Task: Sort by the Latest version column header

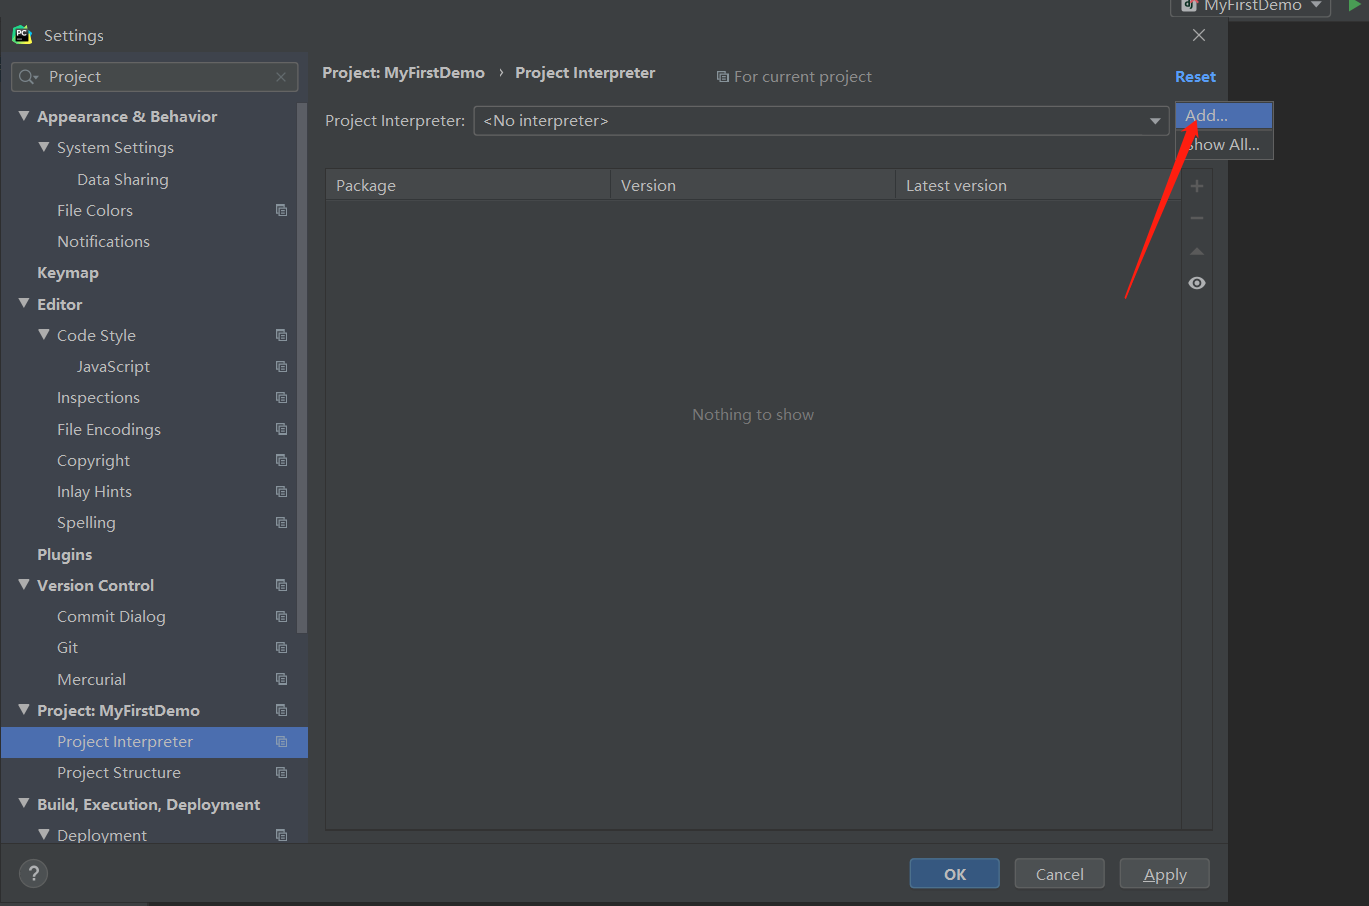Action: (x=1038, y=185)
